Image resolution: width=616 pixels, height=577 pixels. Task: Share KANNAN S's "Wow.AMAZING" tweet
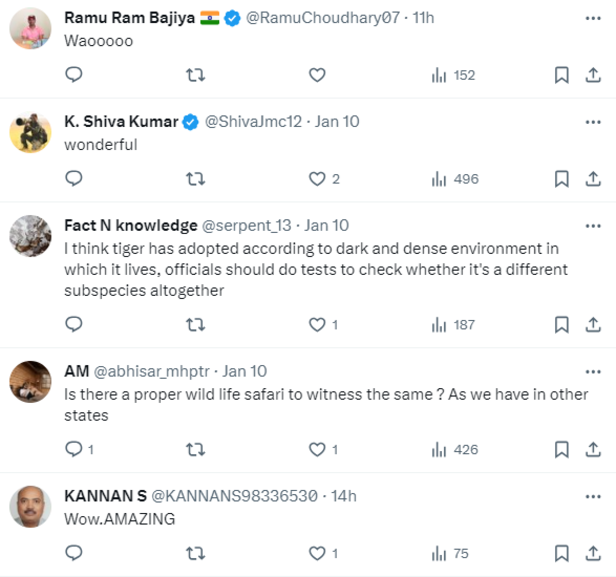pos(593,553)
